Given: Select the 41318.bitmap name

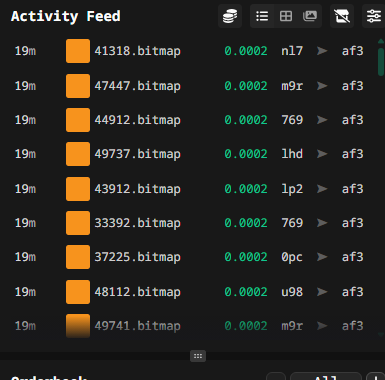Looking at the screenshot, I should tap(137, 51).
